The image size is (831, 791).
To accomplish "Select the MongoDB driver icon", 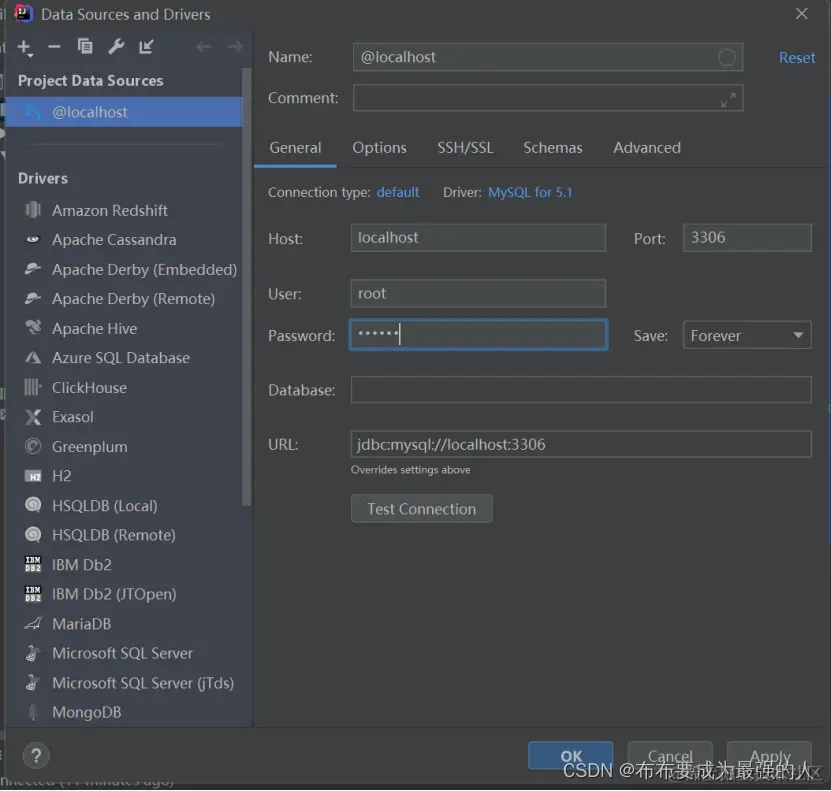I will [33, 712].
